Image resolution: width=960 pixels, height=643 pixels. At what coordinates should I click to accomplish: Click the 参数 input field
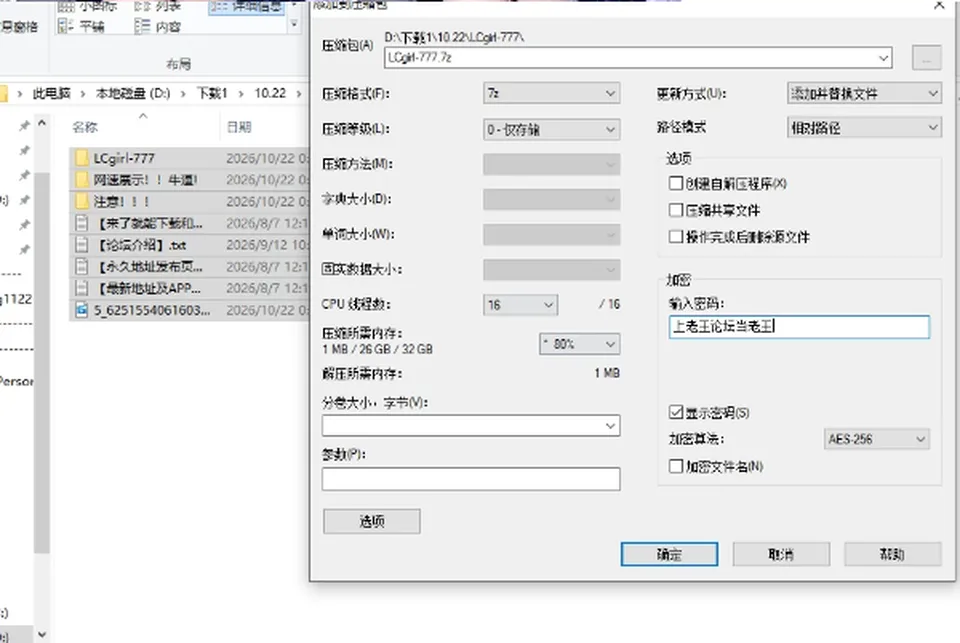coord(471,479)
